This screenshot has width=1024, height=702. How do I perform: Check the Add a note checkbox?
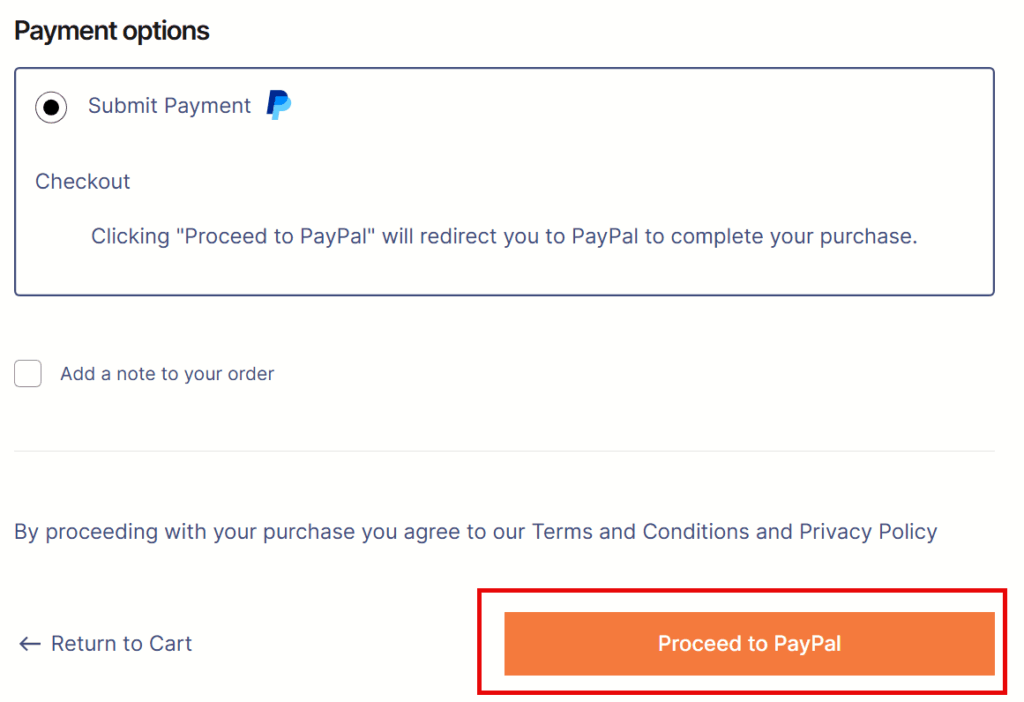pyautogui.click(x=28, y=374)
